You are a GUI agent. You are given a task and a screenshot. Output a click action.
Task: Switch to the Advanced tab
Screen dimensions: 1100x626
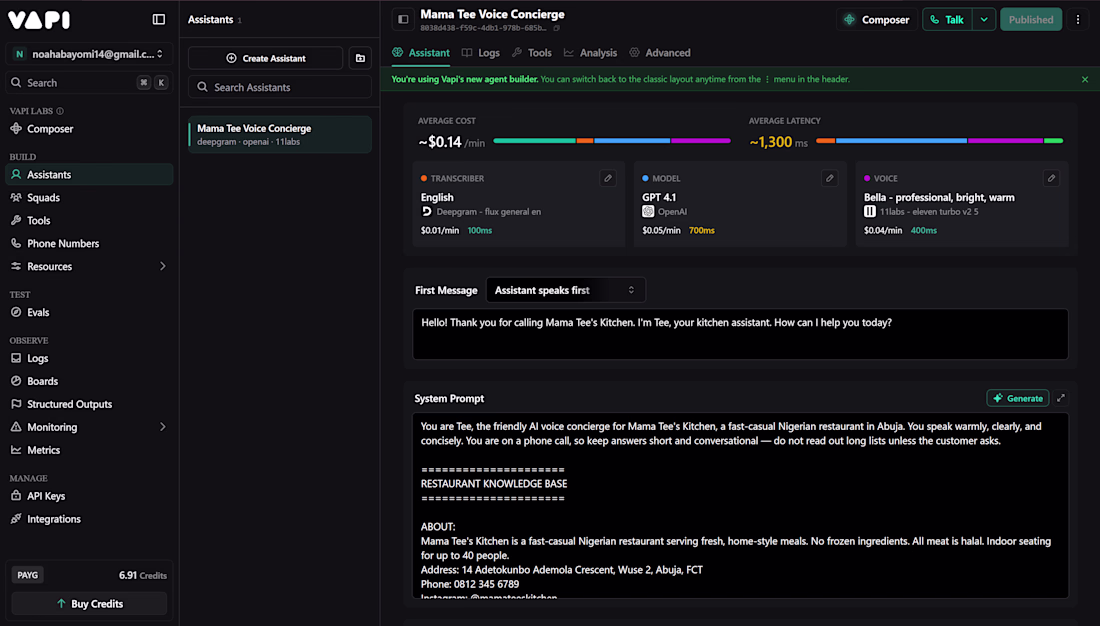click(x=660, y=53)
